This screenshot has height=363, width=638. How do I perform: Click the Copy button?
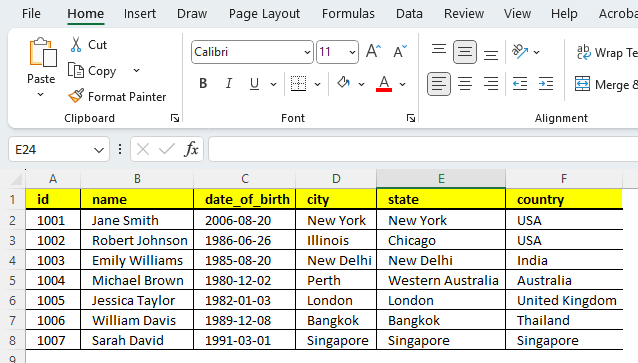pos(92,70)
